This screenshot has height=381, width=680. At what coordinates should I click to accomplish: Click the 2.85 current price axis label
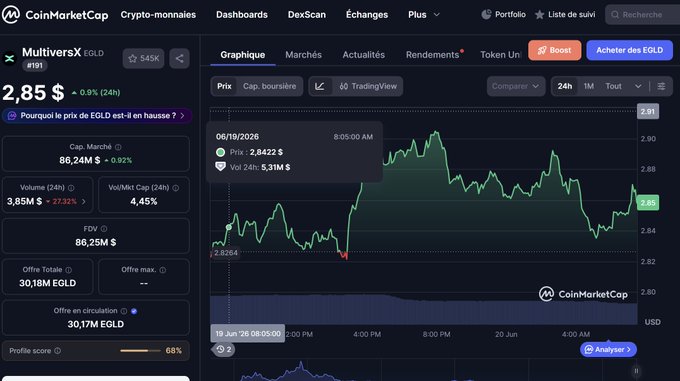[x=648, y=203]
